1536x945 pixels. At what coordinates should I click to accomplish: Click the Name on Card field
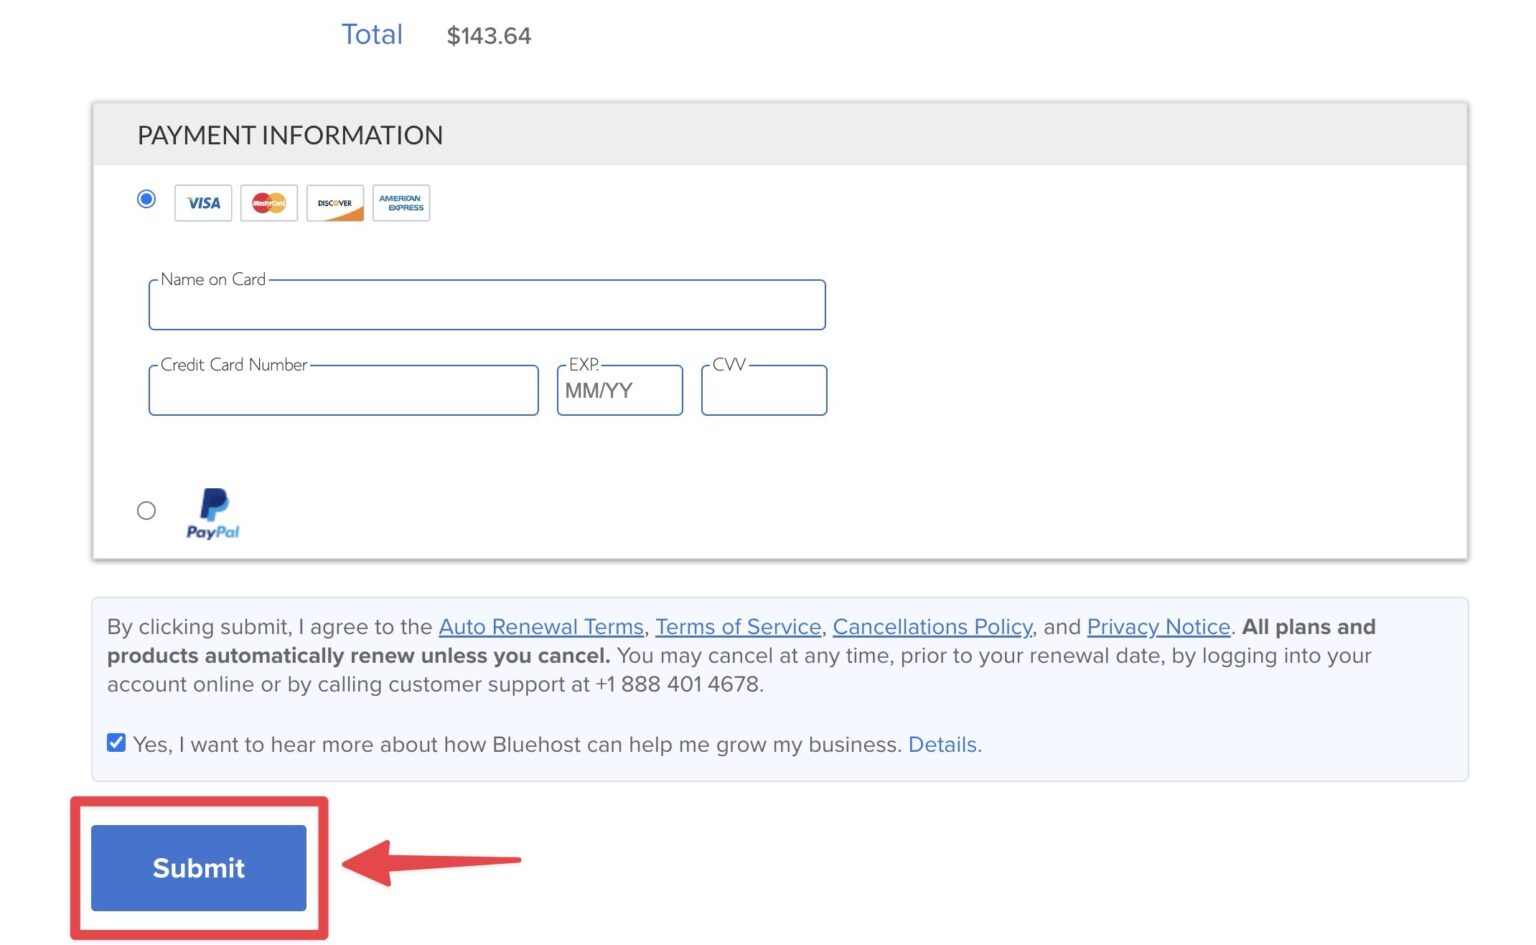pos(487,305)
